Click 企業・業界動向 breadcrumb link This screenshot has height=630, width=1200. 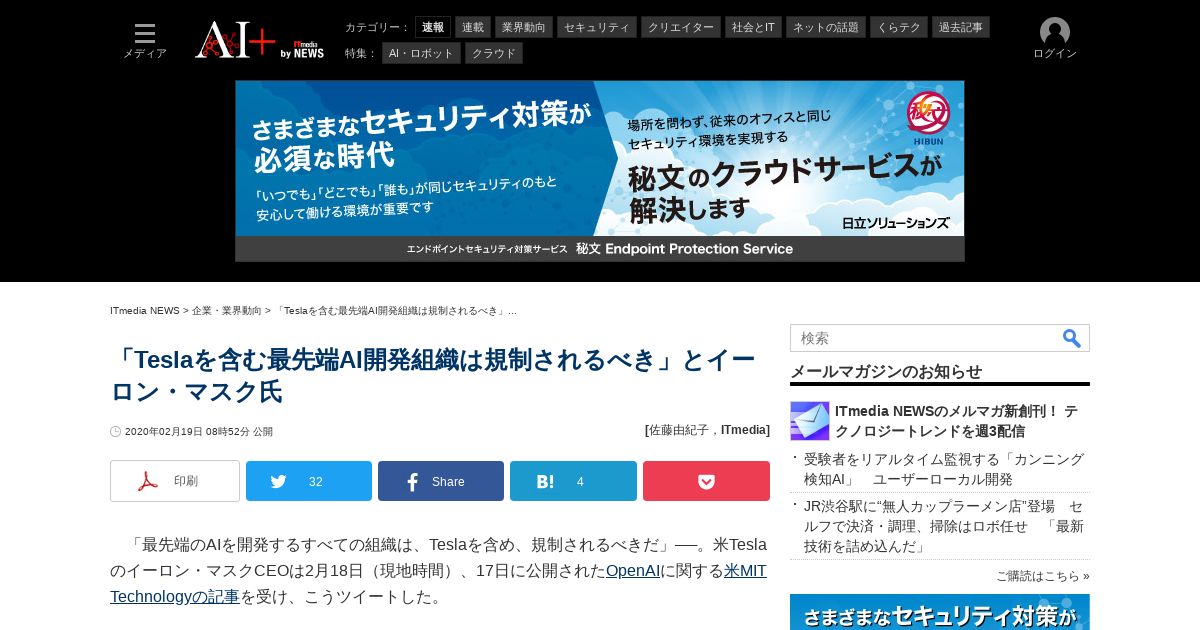click(227, 311)
